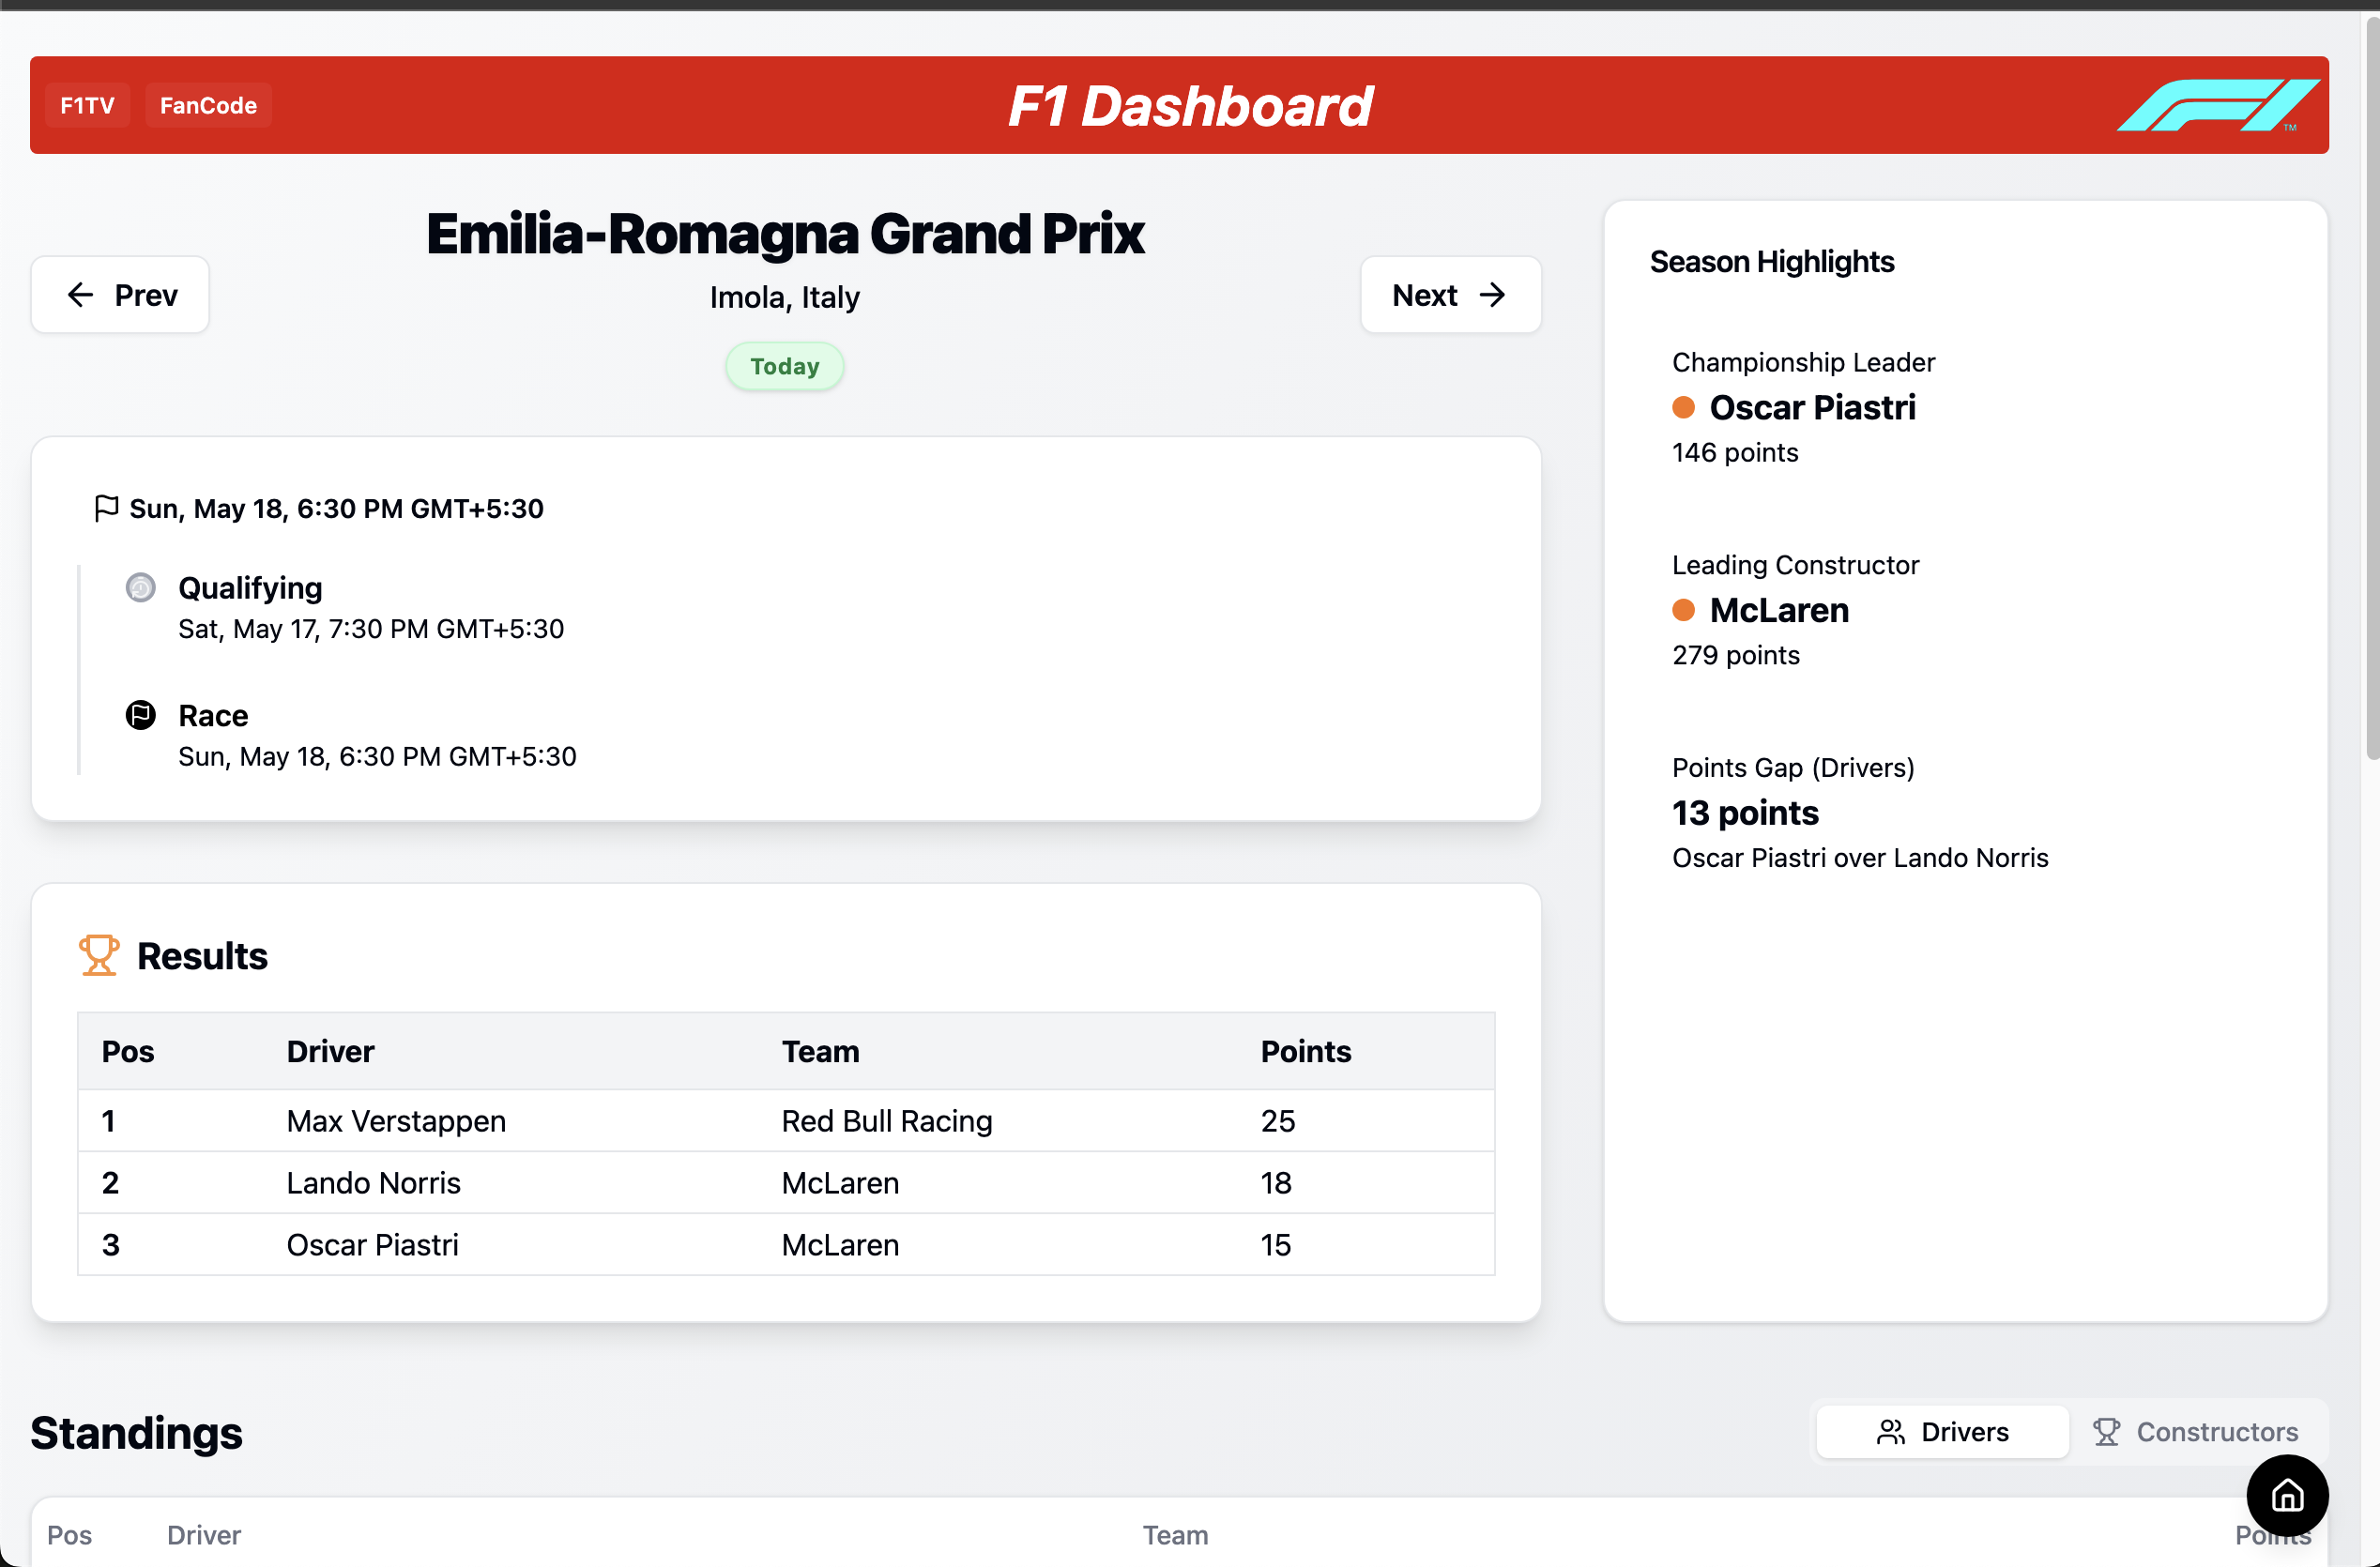Click the Championship Leader label
2380x1567 pixels.
(1803, 362)
